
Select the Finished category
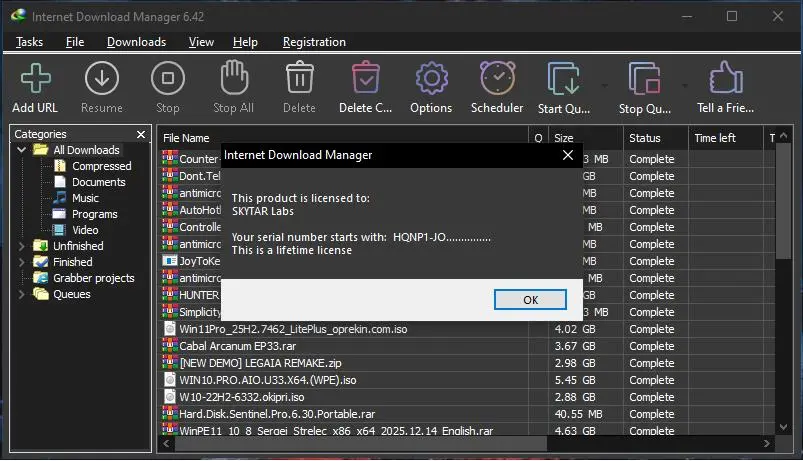pos(73,262)
